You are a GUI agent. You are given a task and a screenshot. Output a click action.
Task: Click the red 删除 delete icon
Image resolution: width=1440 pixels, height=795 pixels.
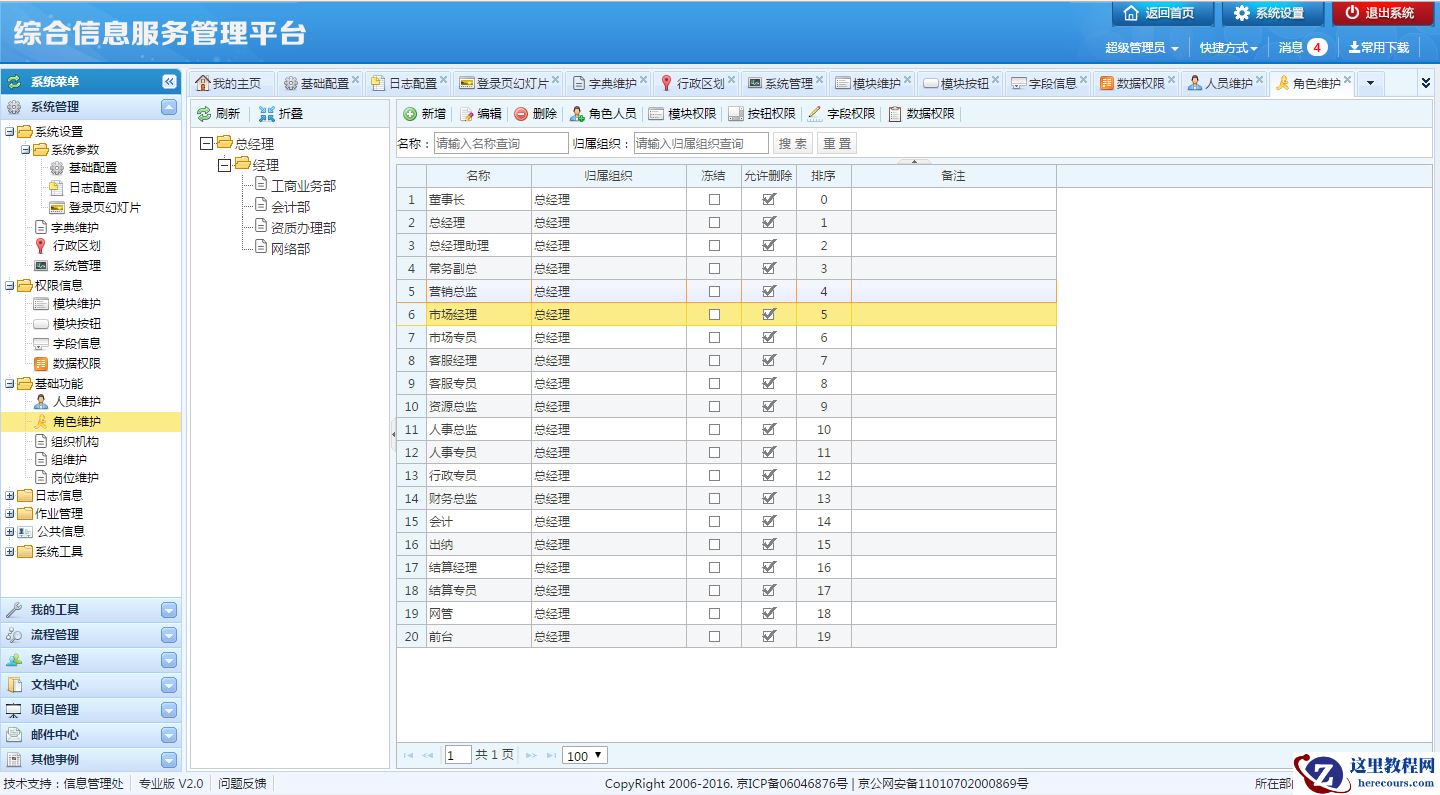(521, 114)
